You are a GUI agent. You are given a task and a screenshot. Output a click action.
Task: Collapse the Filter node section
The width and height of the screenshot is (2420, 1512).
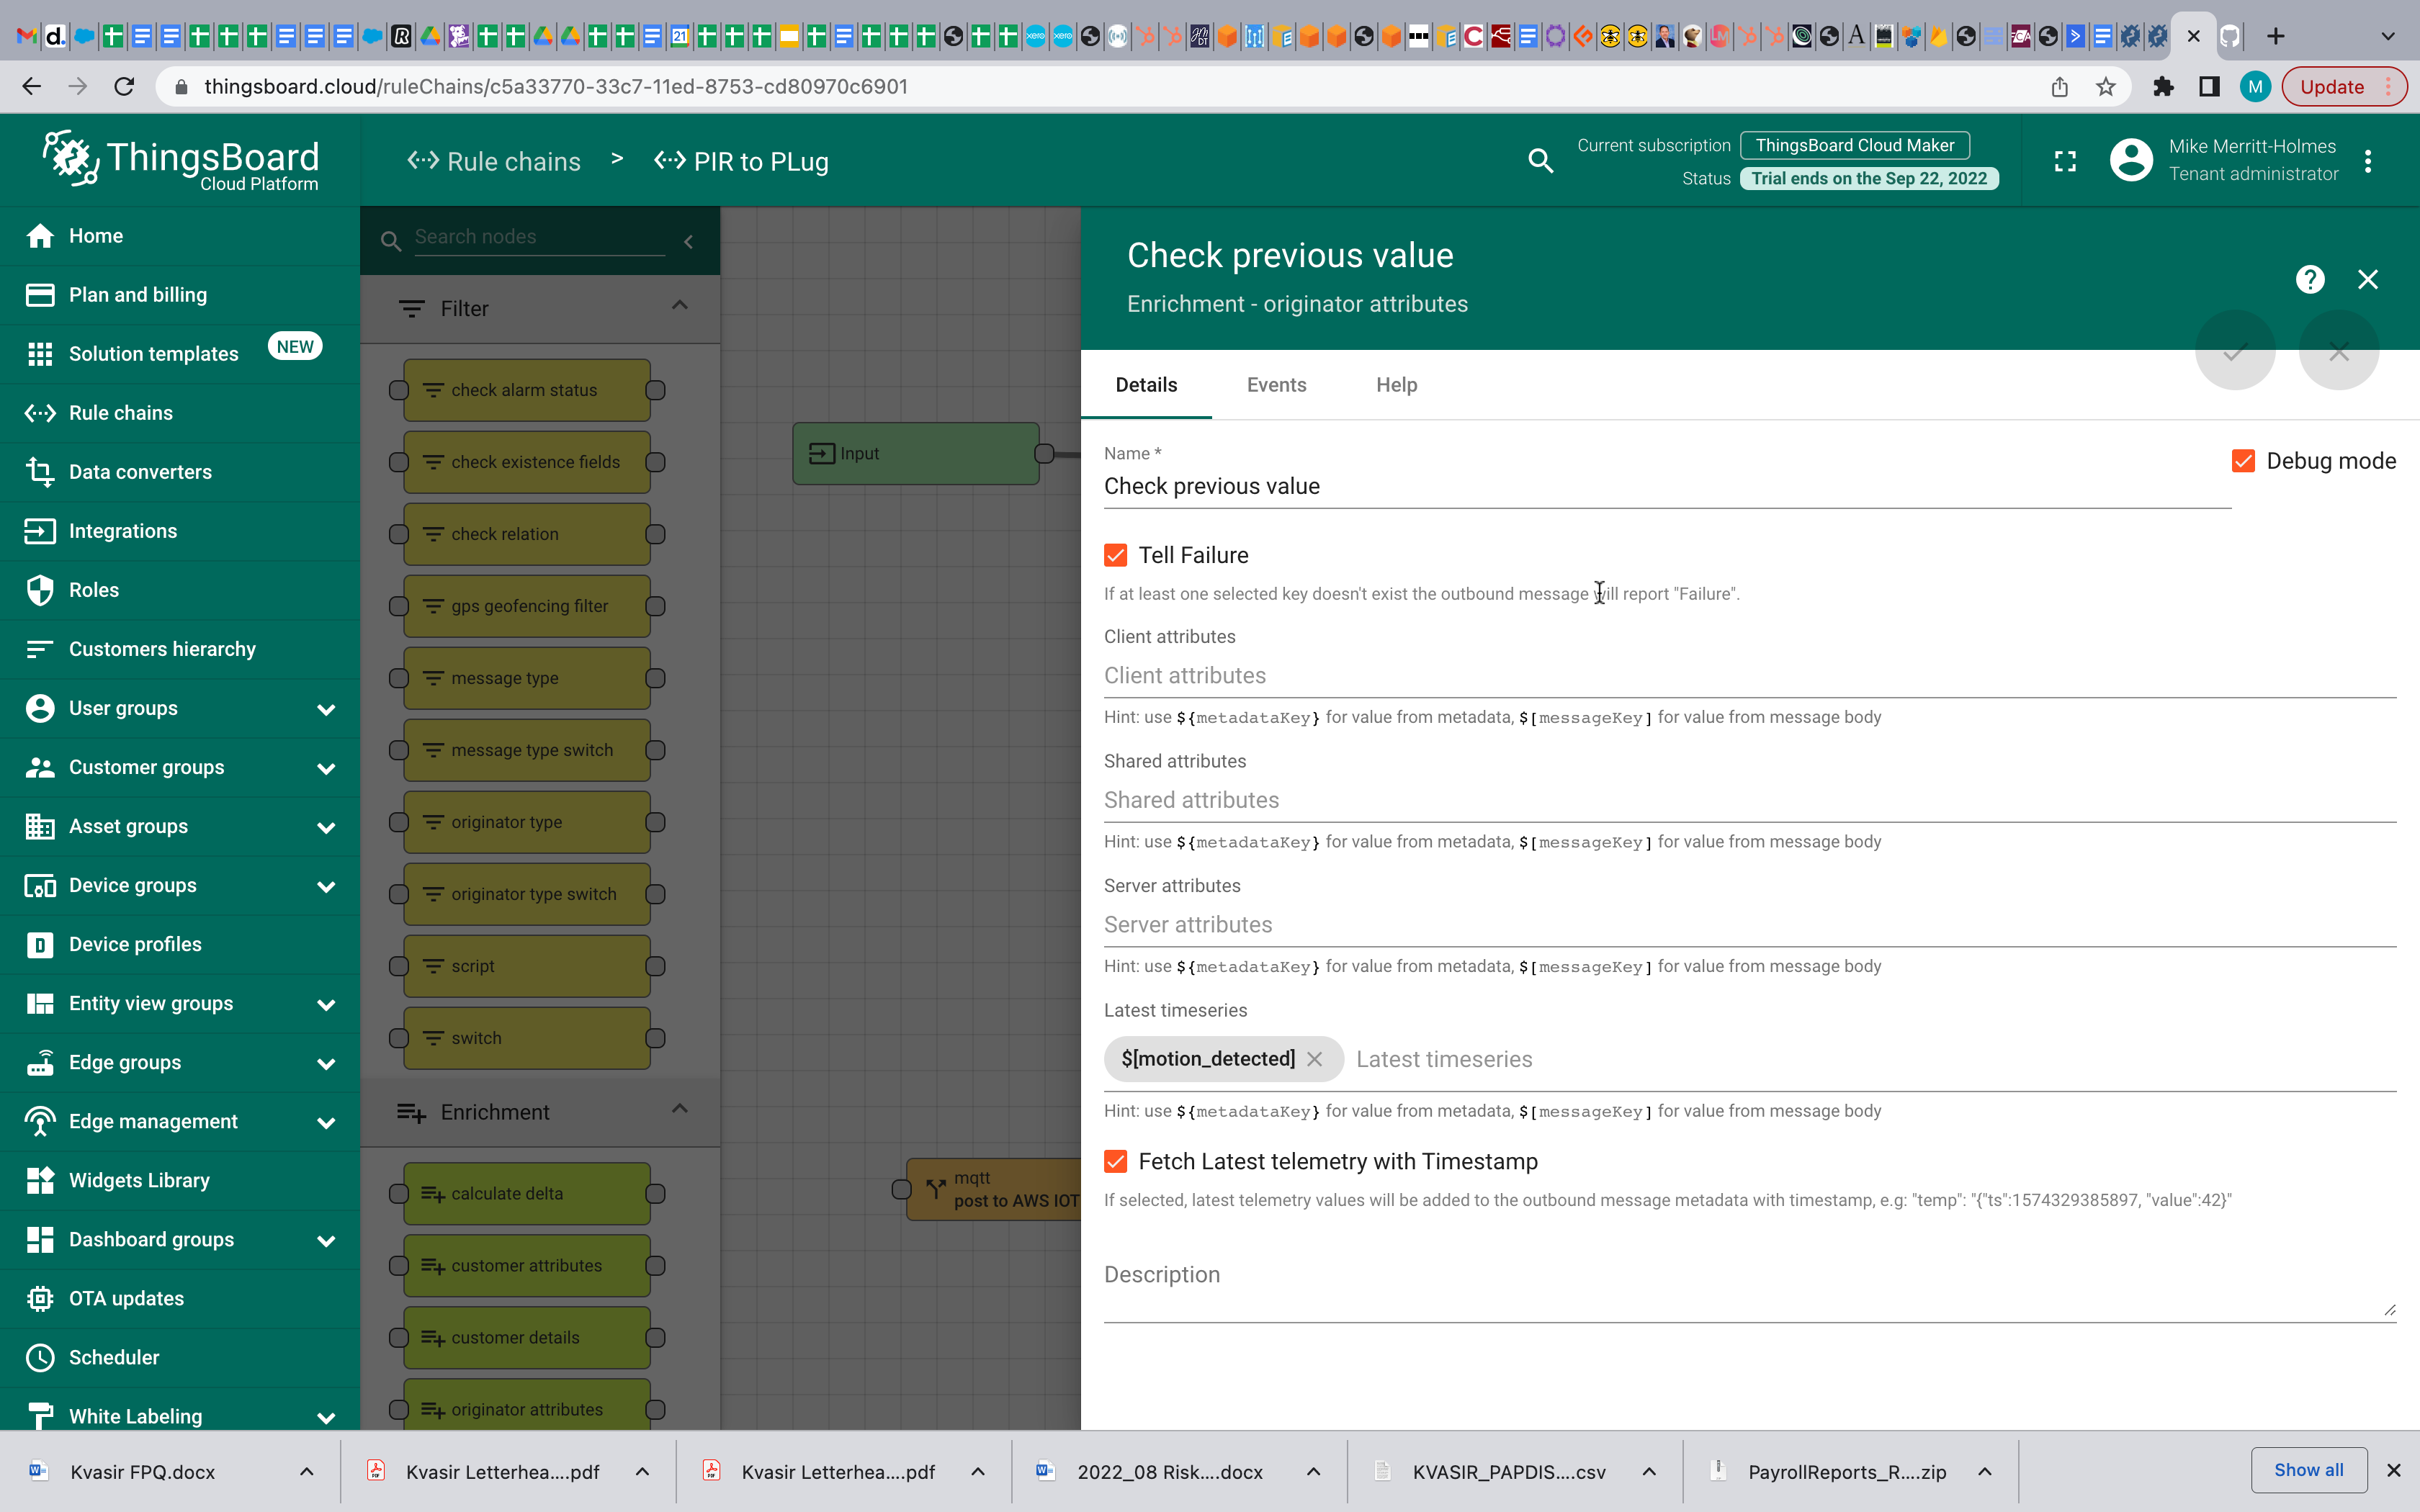tap(679, 306)
